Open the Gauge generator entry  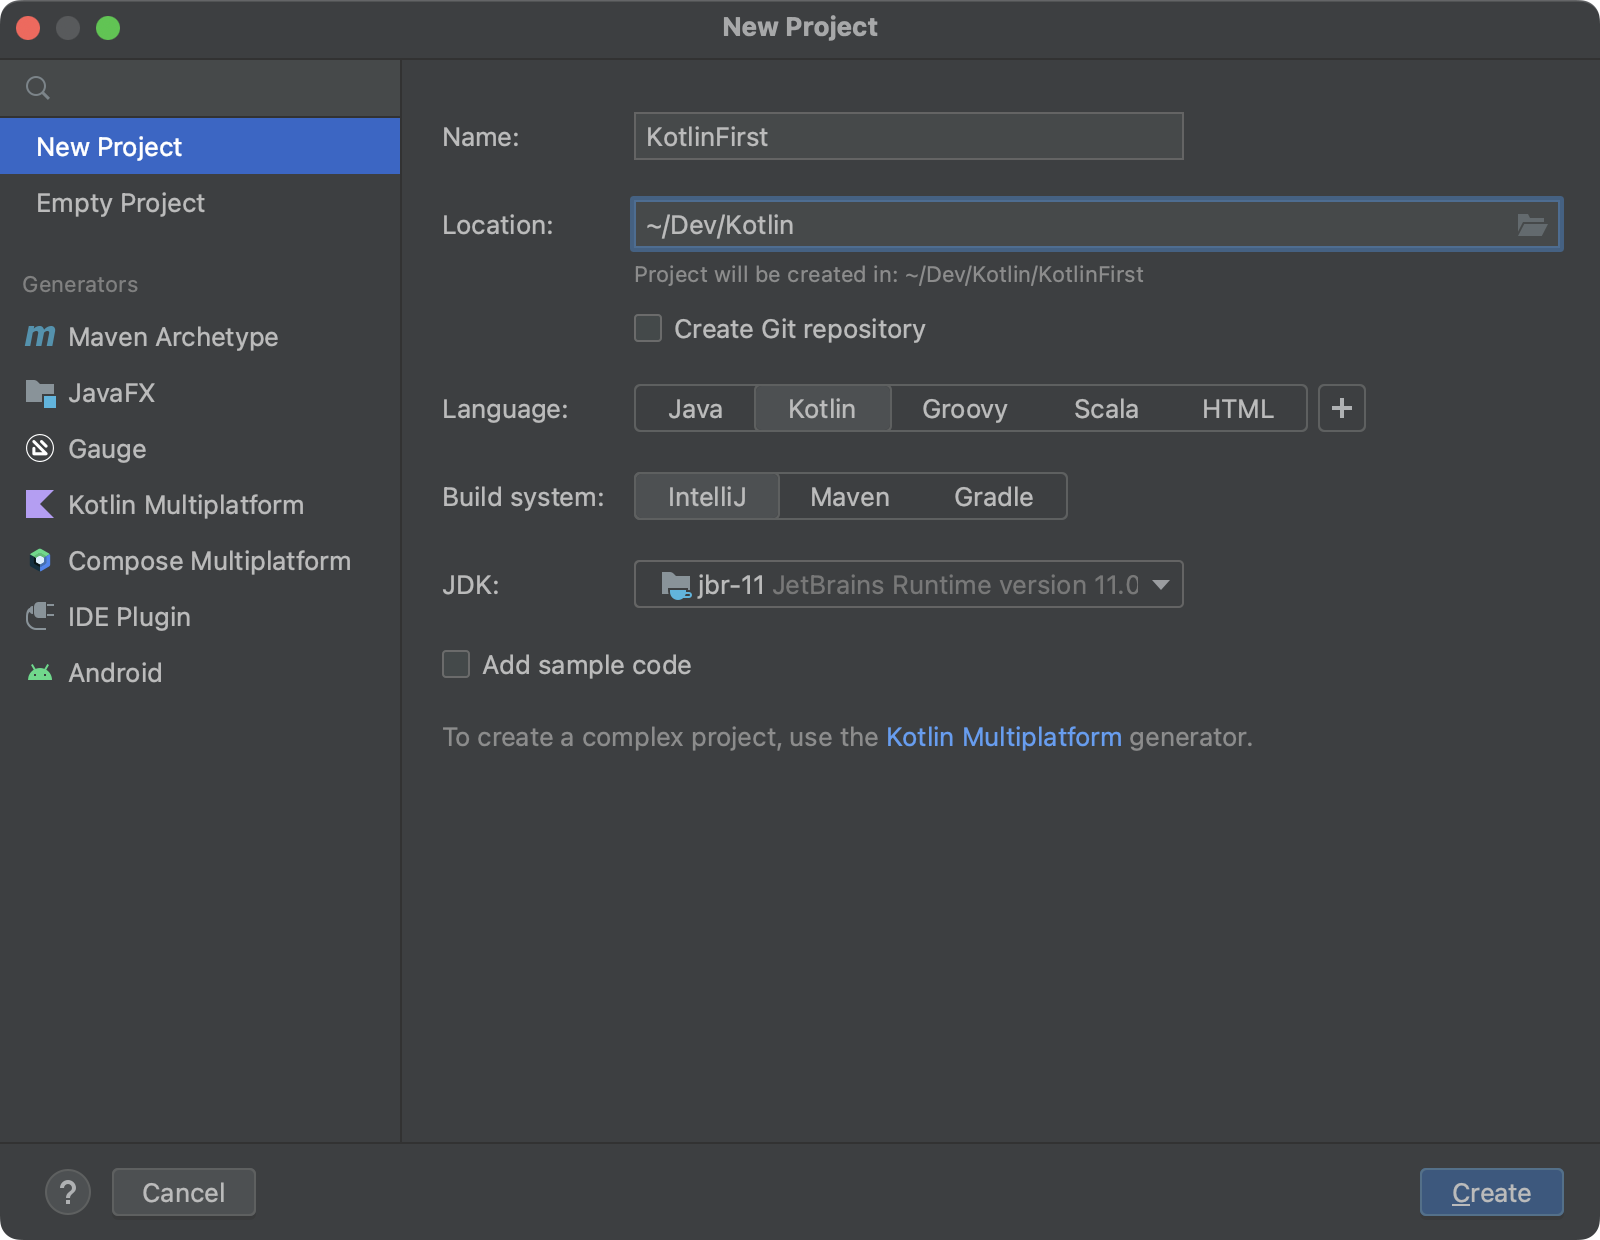coord(200,448)
